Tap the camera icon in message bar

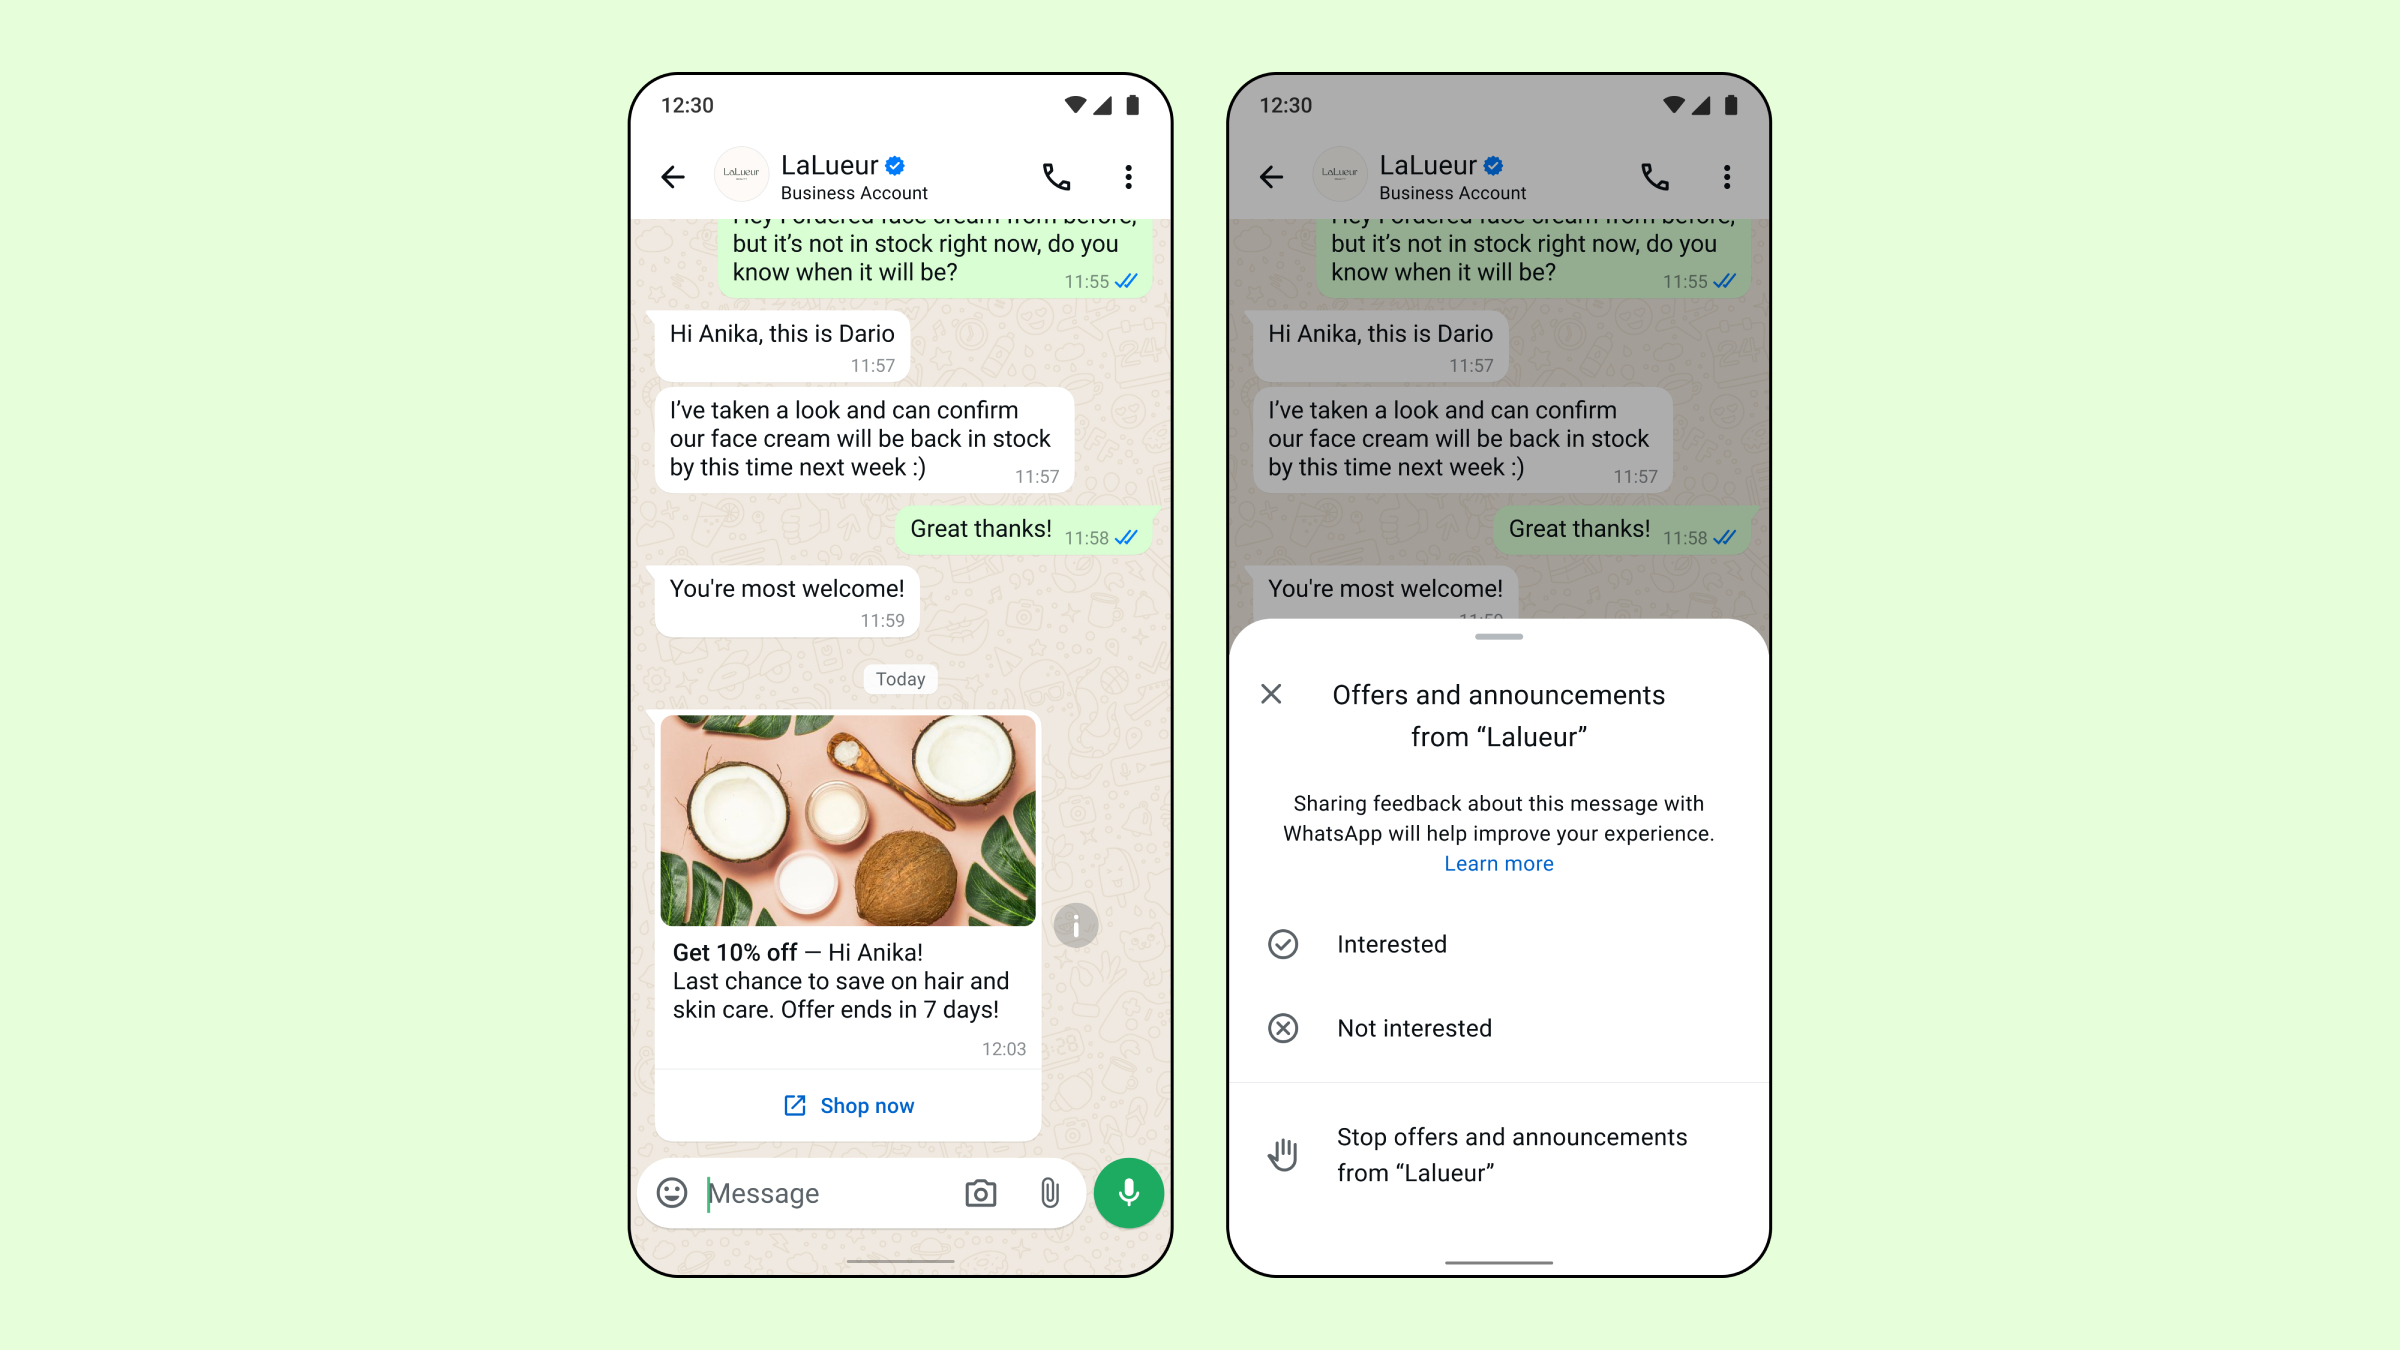tap(982, 1193)
